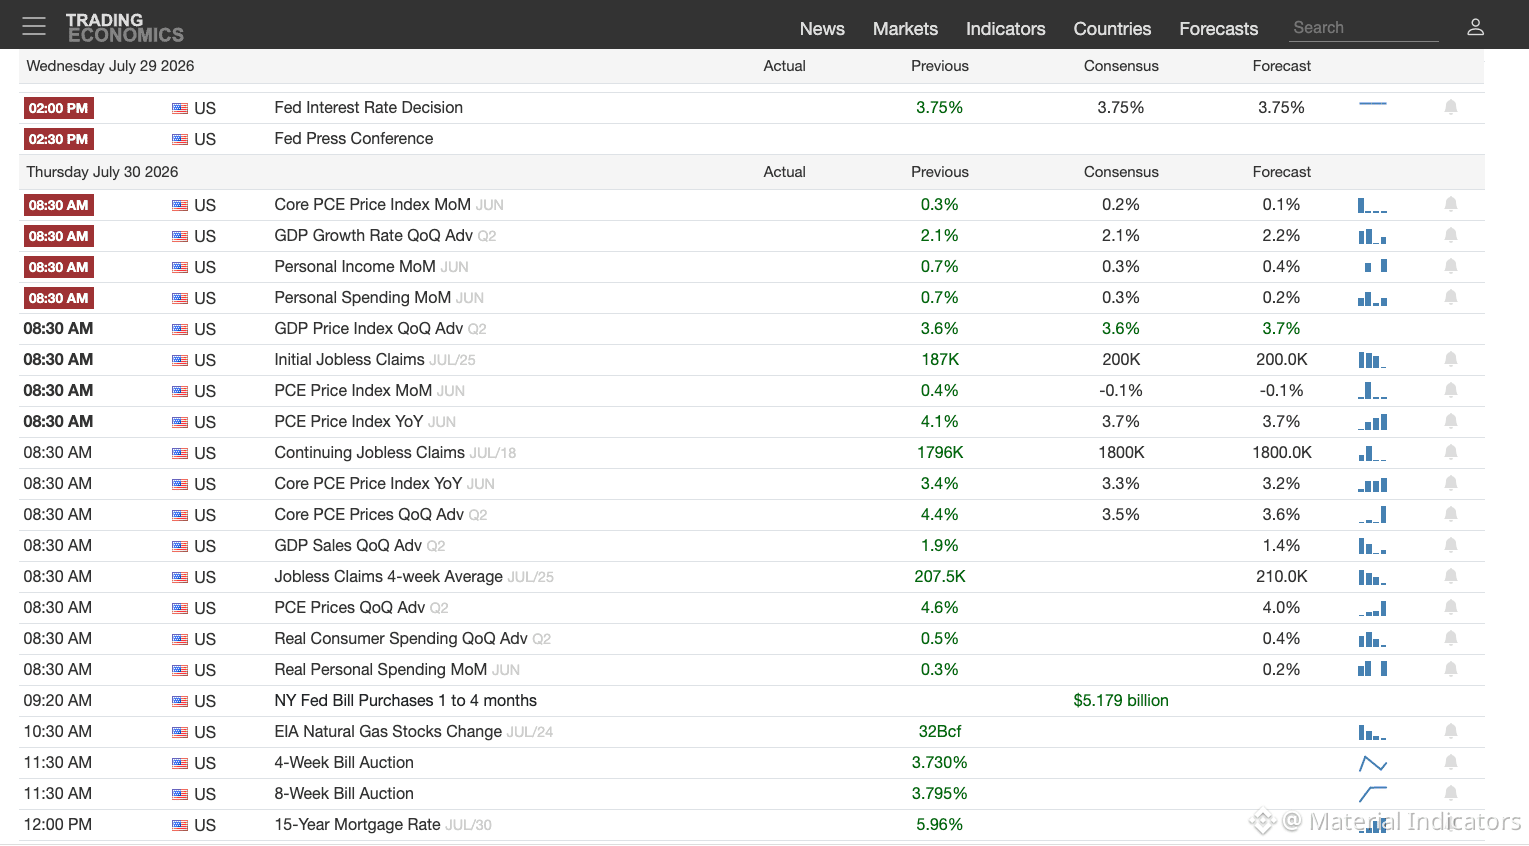Open the Markets menu

pos(905,29)
